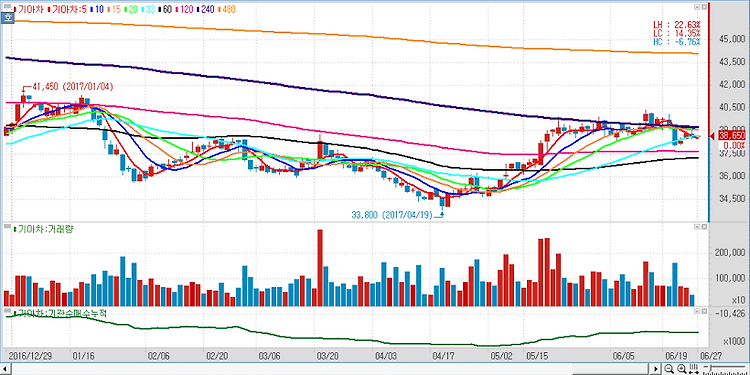Viewport: 750px width, 375px height.
Task: Select the 10 moving average legend
Action: 97,9
